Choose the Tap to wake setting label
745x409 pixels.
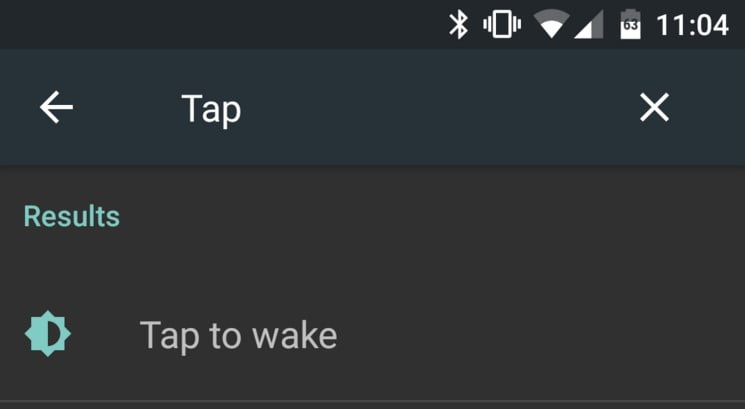click(239, 336)
